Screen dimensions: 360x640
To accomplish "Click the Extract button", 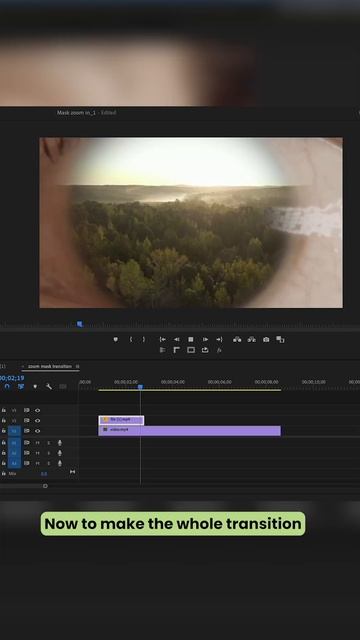I will tap(252, 339).
